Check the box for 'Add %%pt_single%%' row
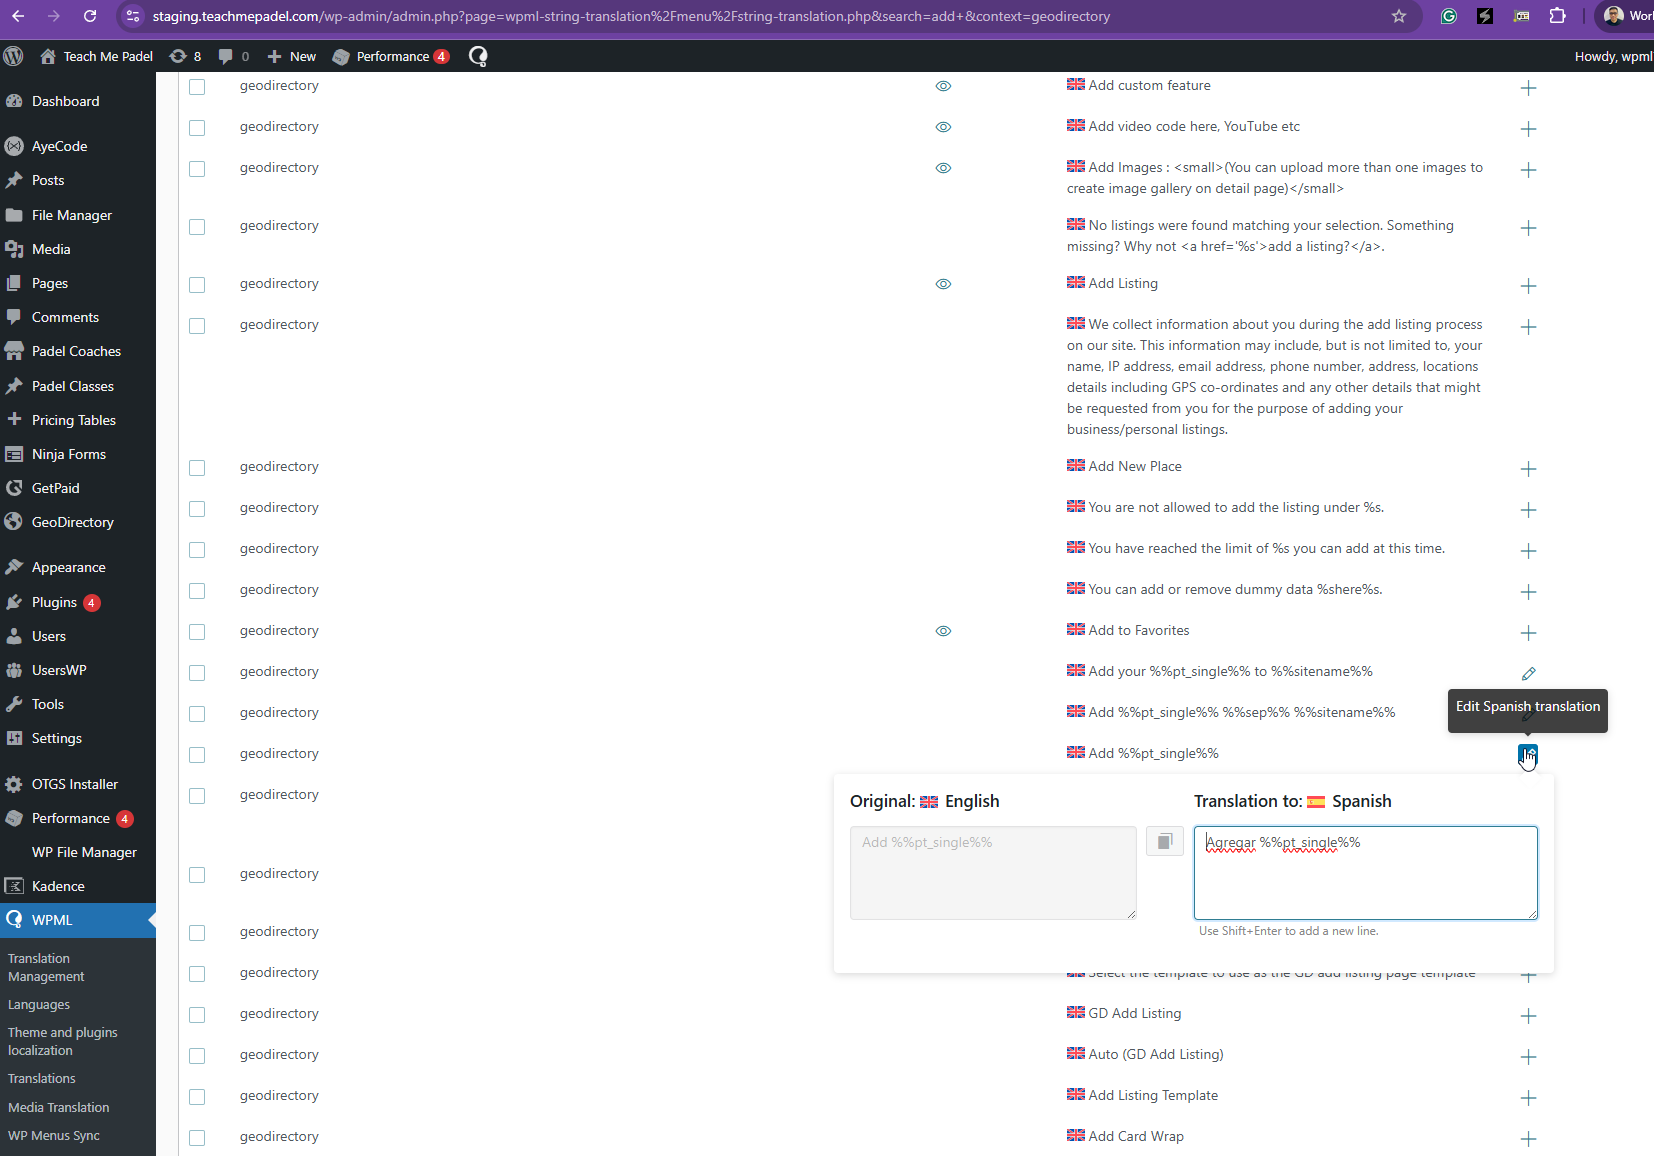1654x1156 pixels. tap(197, 755)
